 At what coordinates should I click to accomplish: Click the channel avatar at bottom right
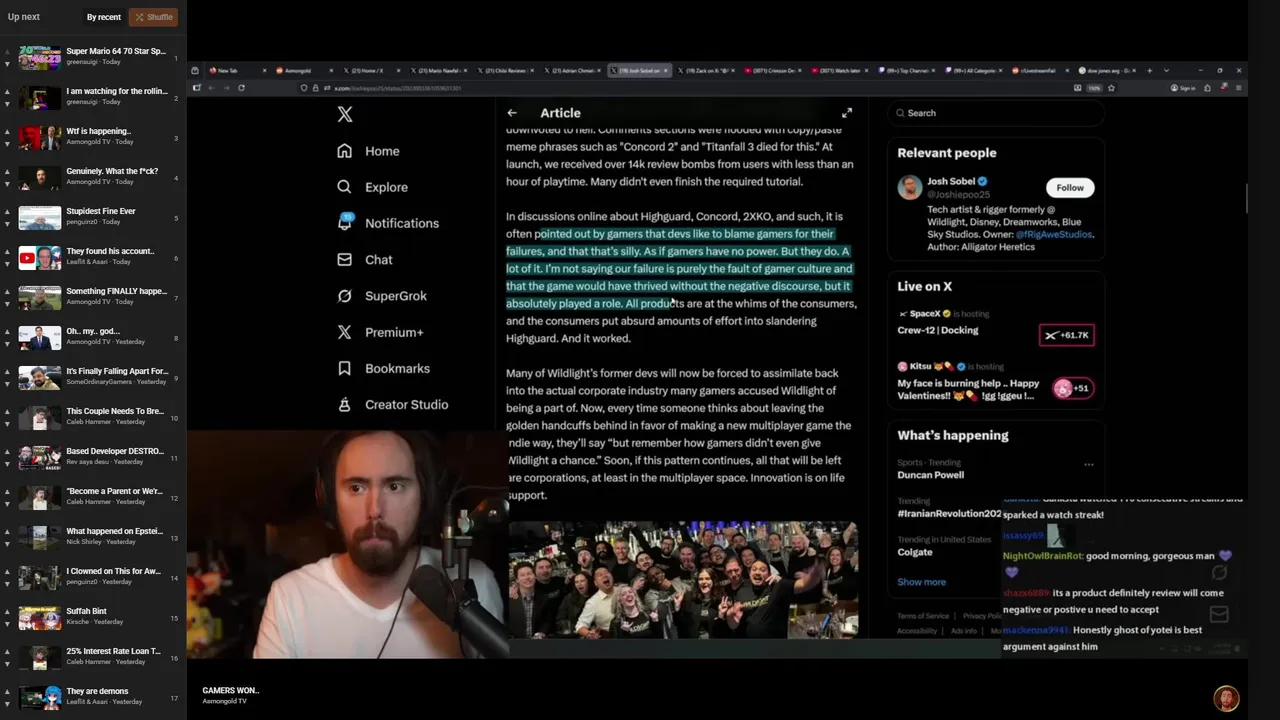[1226, 698]
